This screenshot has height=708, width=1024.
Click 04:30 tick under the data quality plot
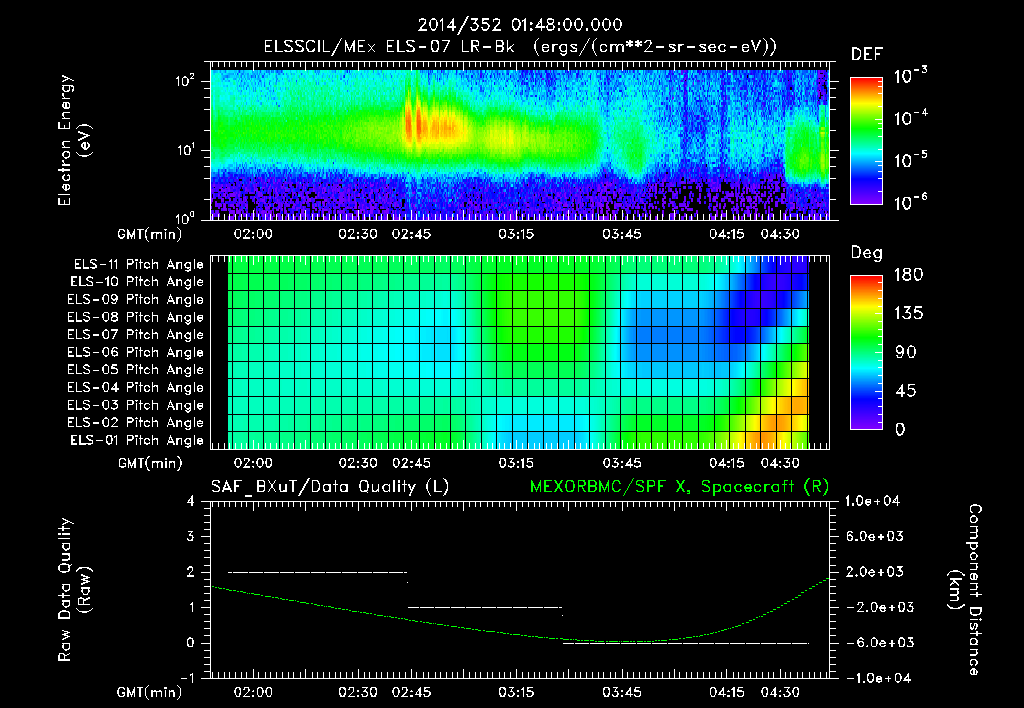[780, 692]
